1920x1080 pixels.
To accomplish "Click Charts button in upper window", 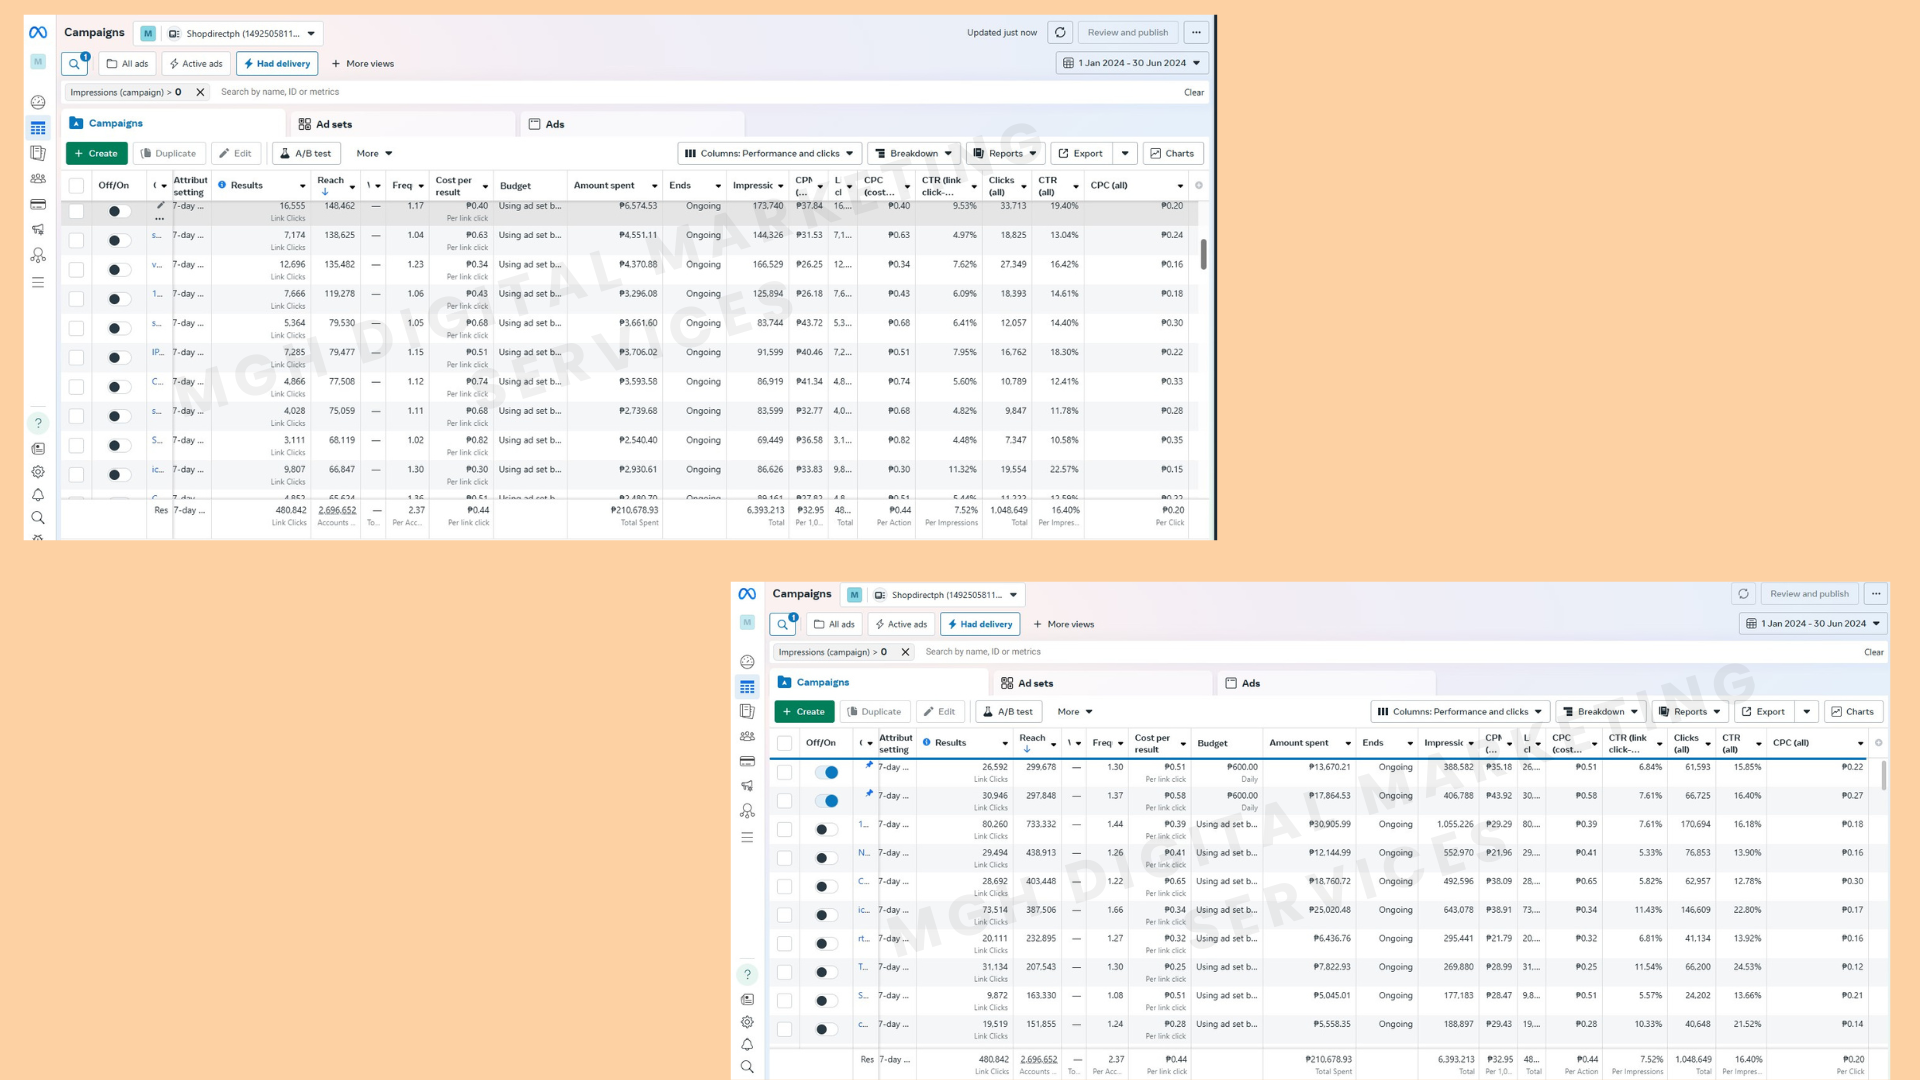I will pyautogui.click(x=1172, y=154).
